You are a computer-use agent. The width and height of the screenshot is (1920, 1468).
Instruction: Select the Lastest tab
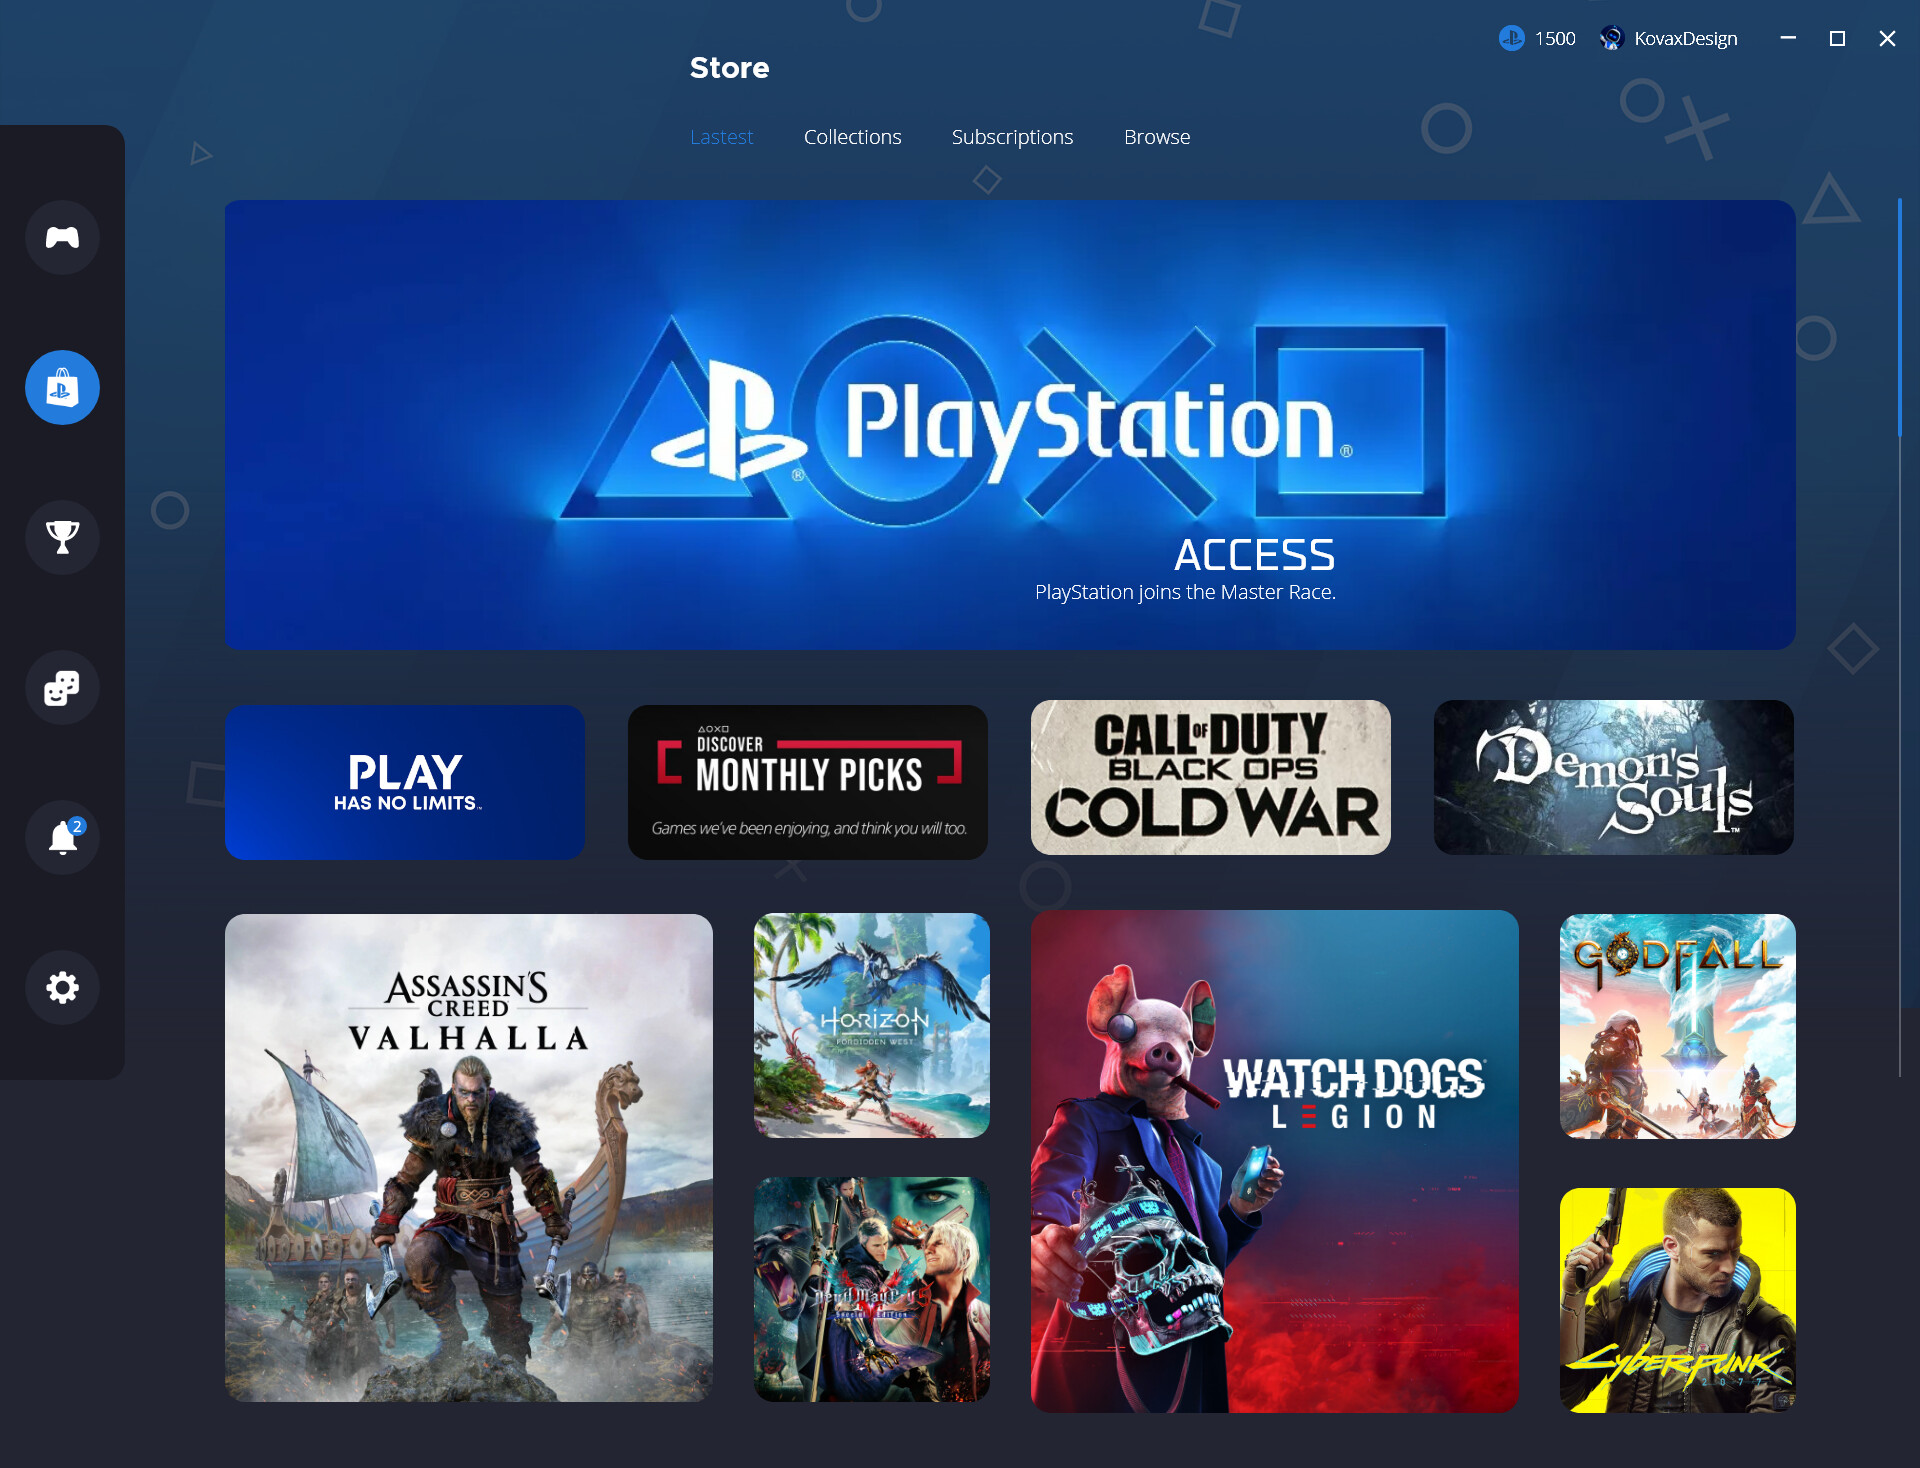721,137
